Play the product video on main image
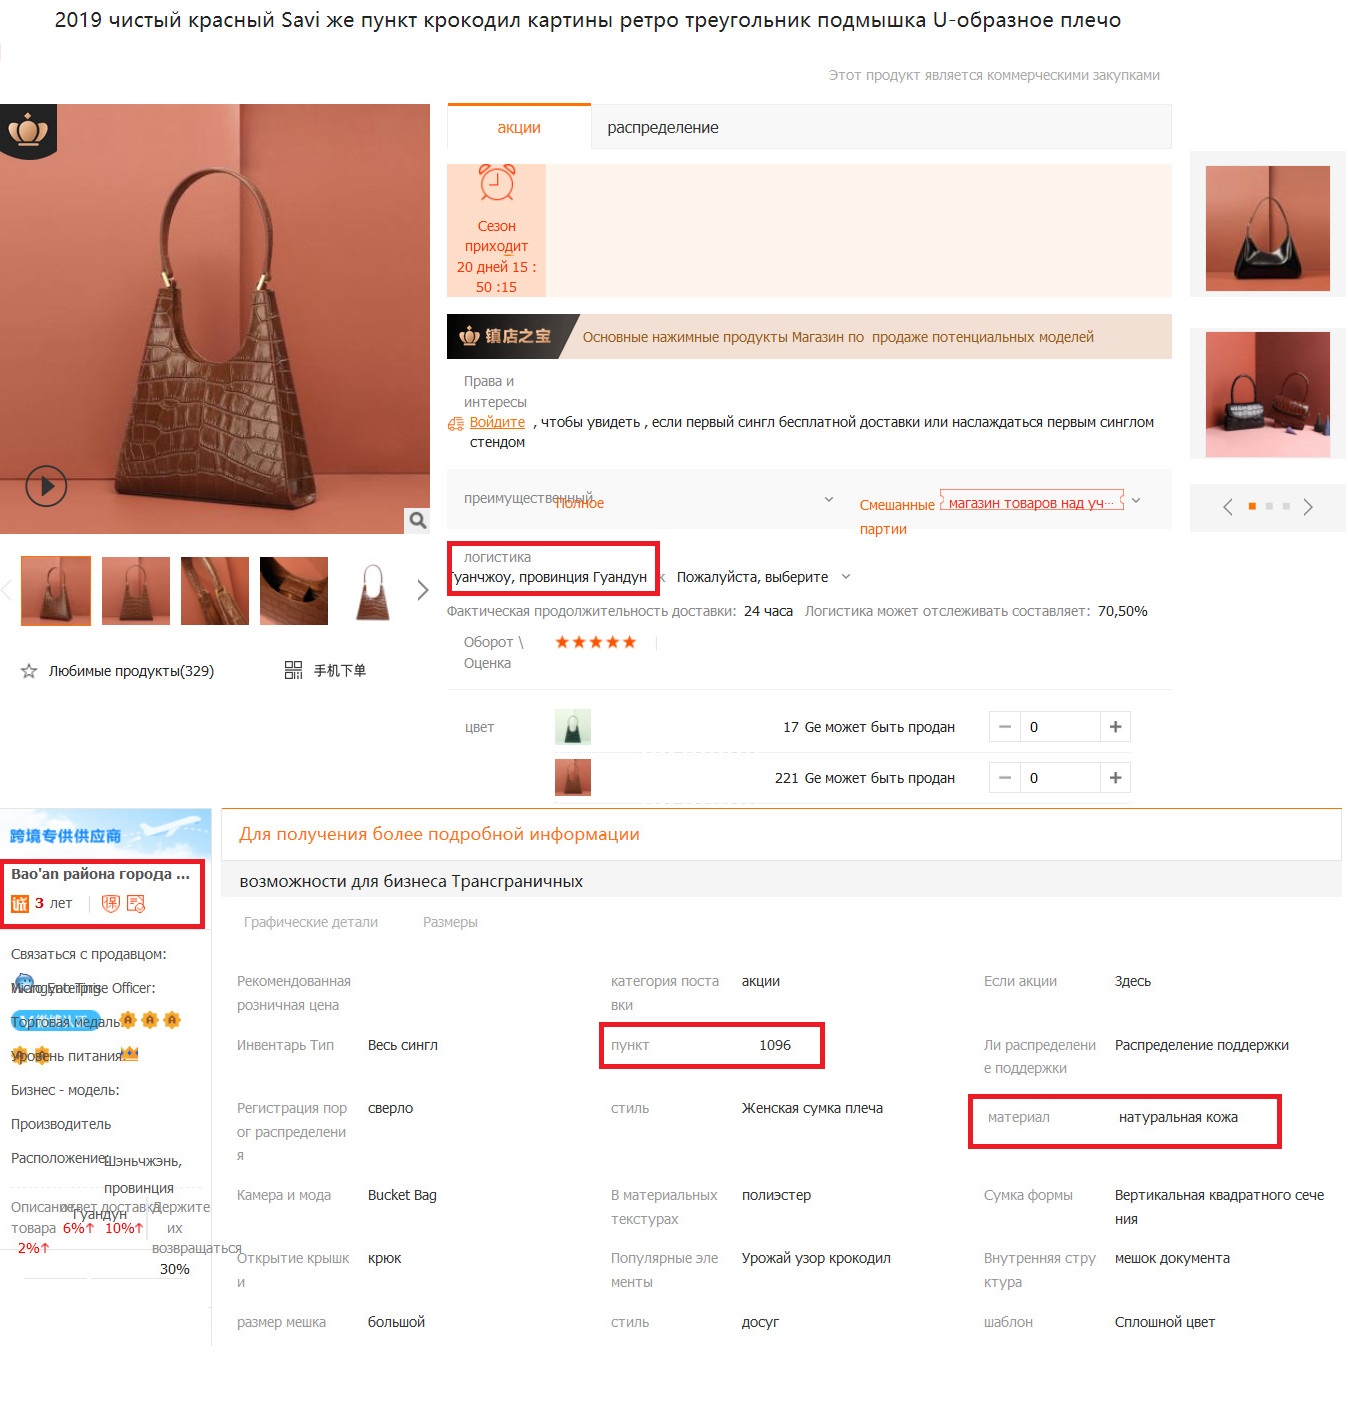This screenshot has height=1404, width=1348. (46, 487)
